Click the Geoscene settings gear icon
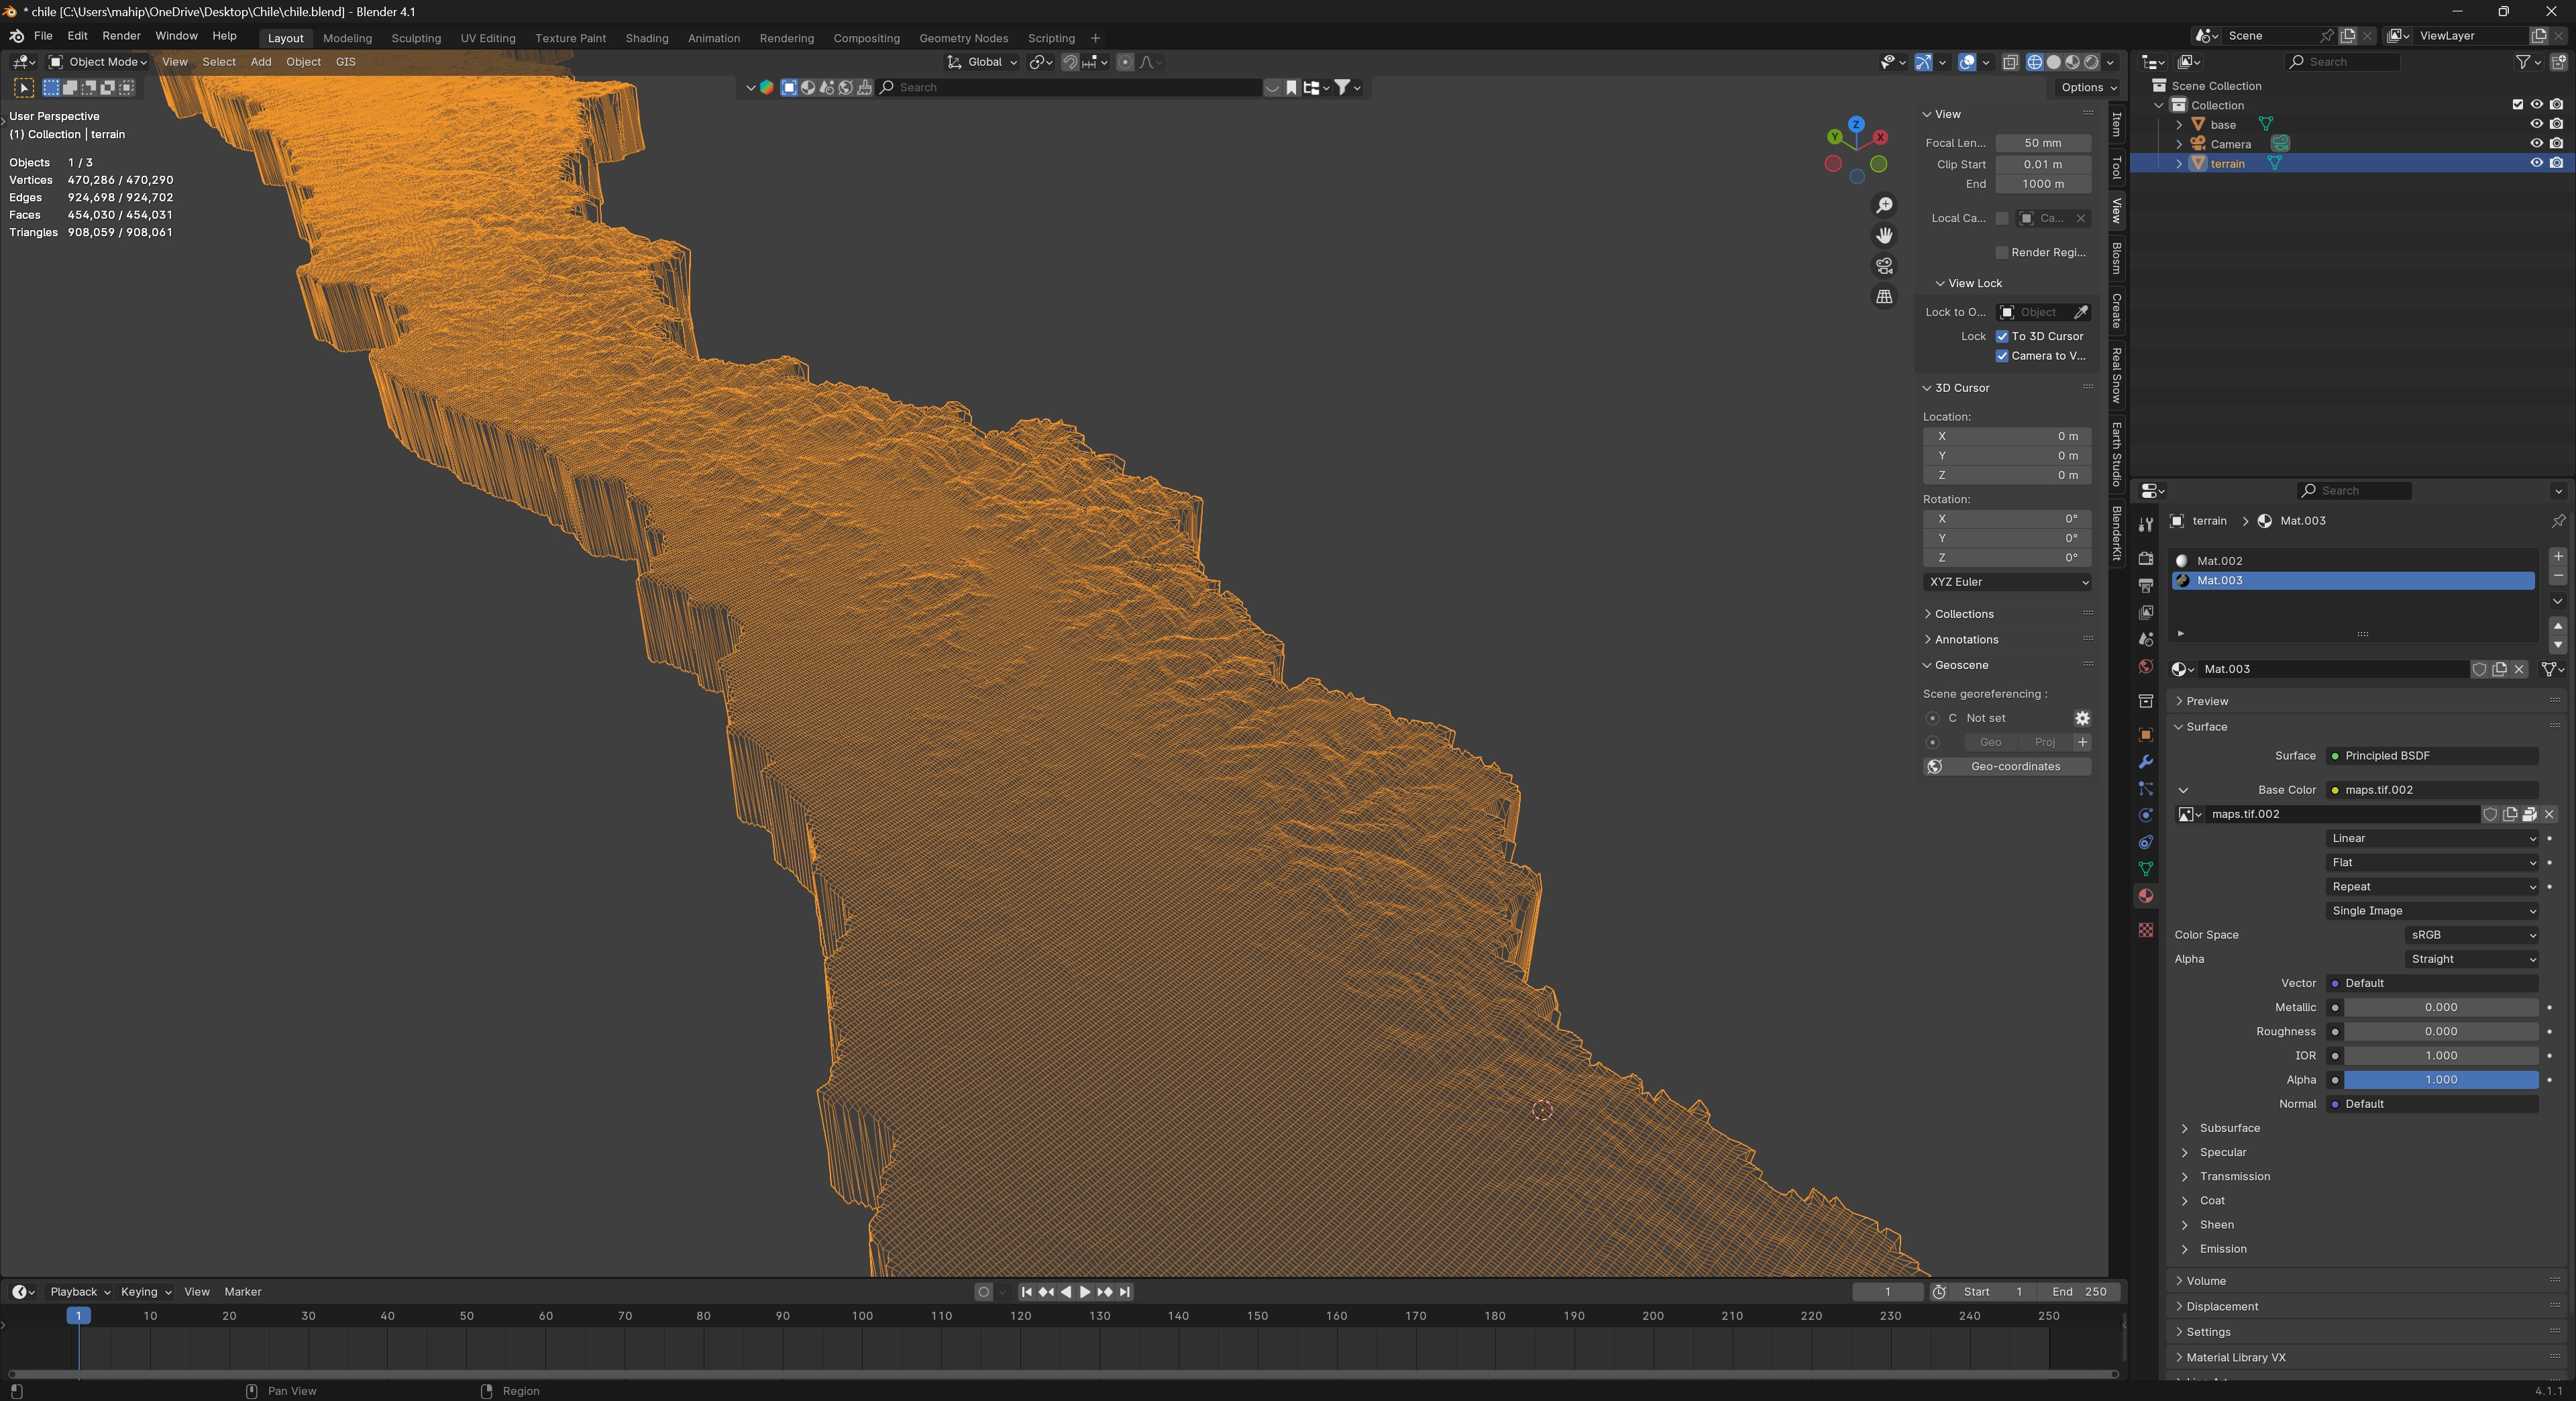The width and height of the screenshot is (2576, 1401). coord(2082,718)
